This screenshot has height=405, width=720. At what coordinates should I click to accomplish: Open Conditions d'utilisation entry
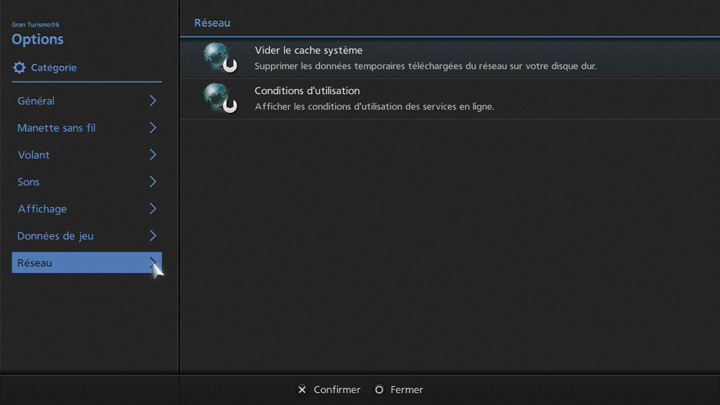tap(307, 91)
